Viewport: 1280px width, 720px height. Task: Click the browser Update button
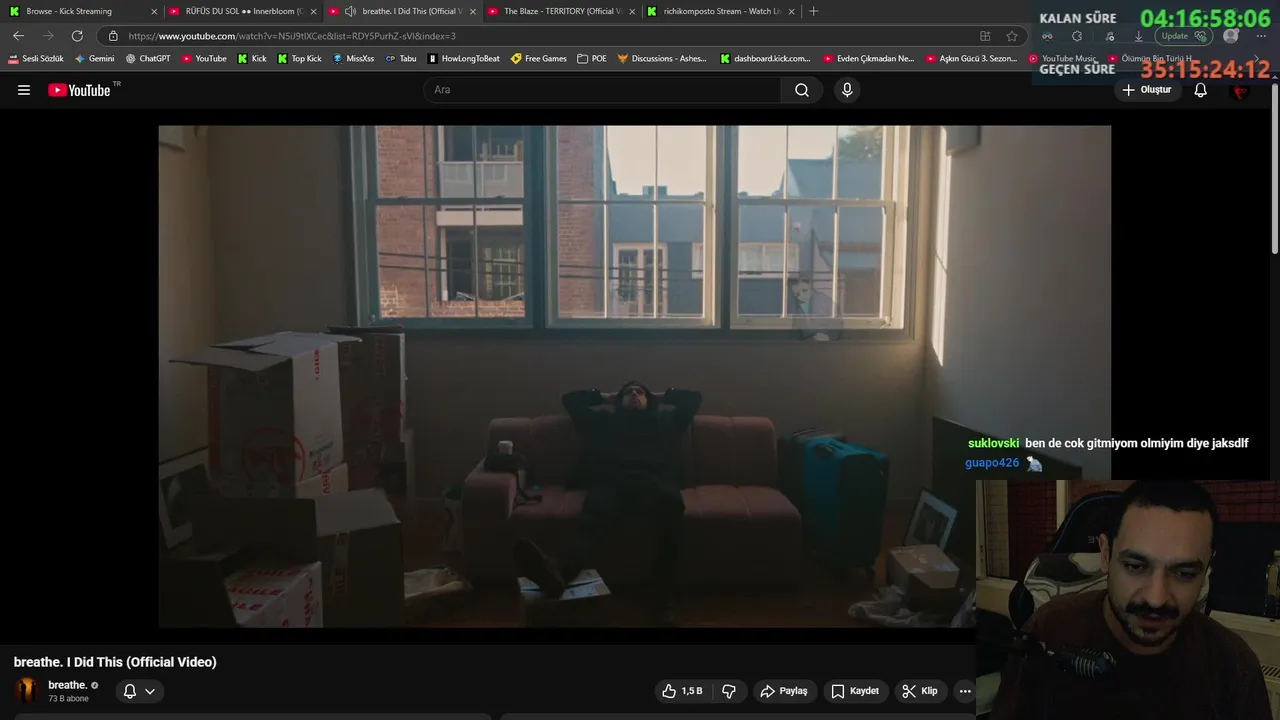1185,36
